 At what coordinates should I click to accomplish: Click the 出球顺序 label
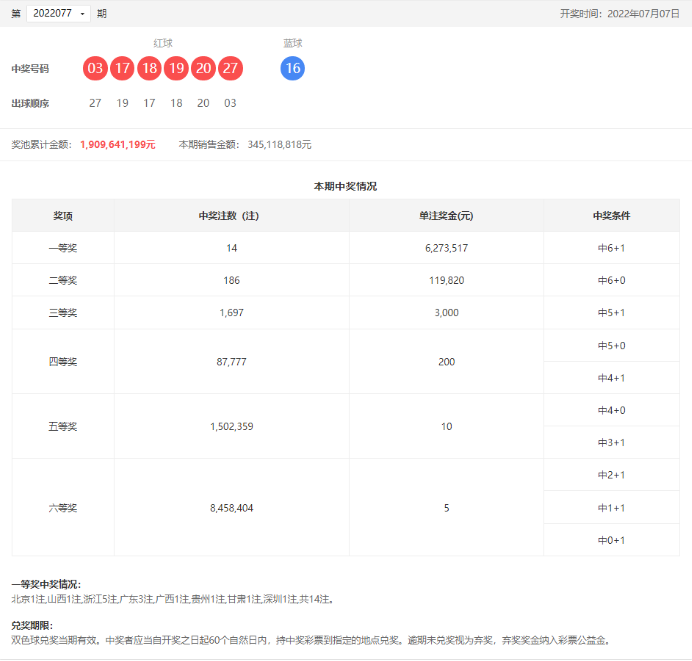pyautogui.click(x=30, y=103)
